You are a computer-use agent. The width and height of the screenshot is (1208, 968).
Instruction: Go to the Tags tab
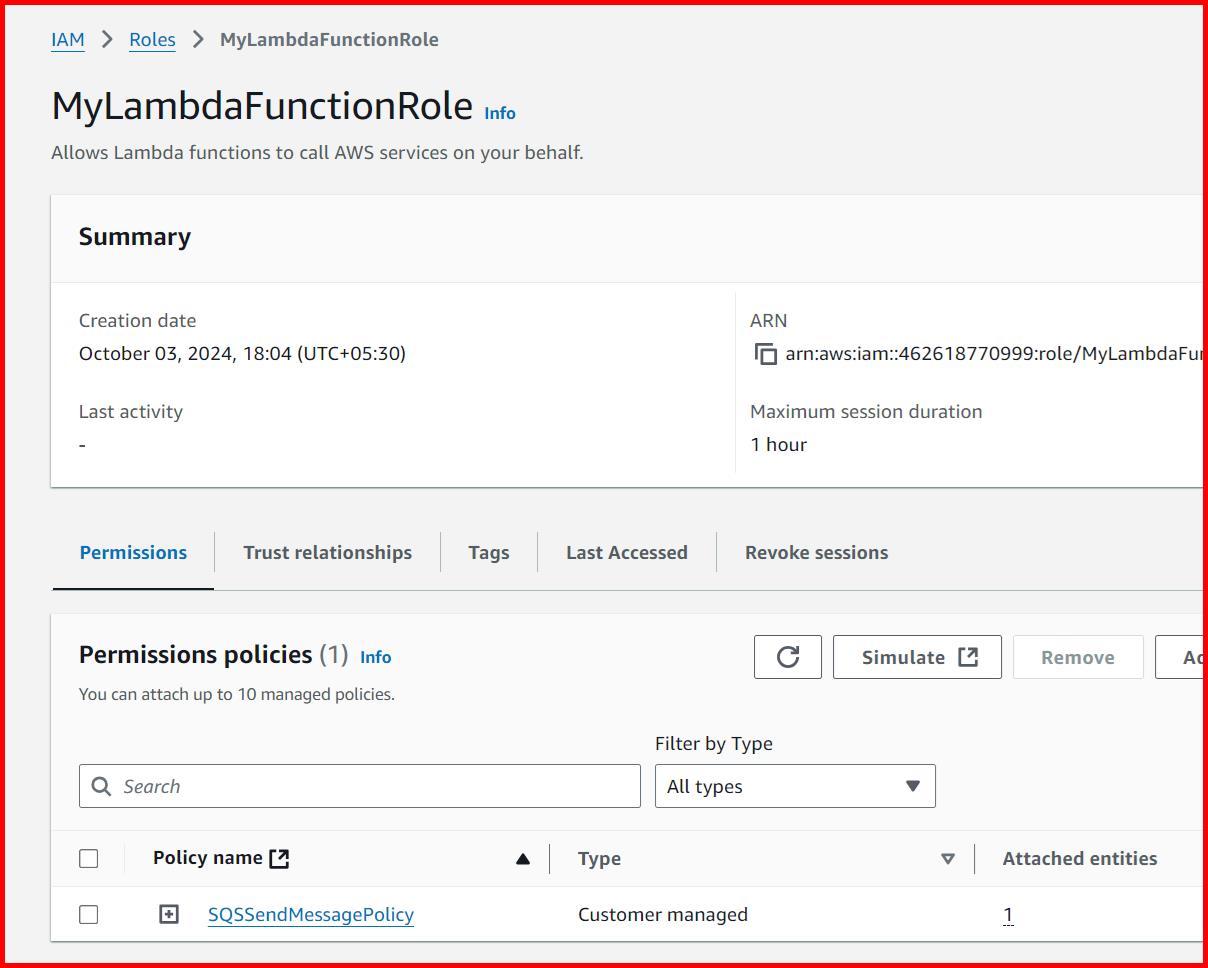point(489,553)
